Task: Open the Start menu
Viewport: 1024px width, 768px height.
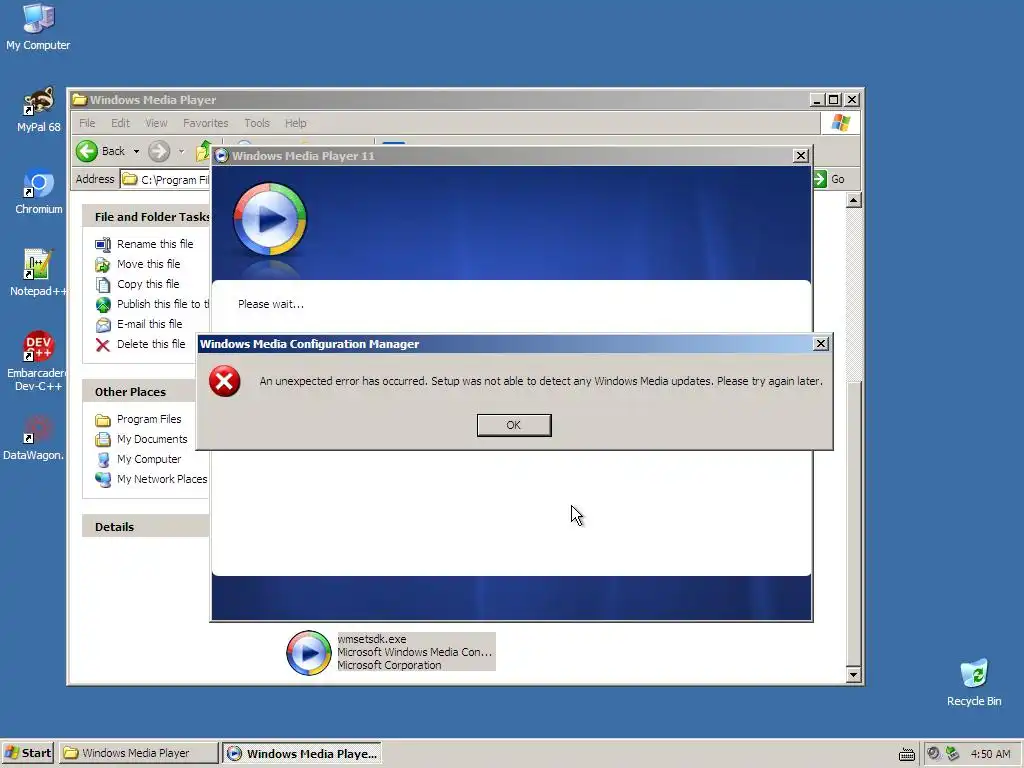Action: pyautogui.click(x=27, y=753)
